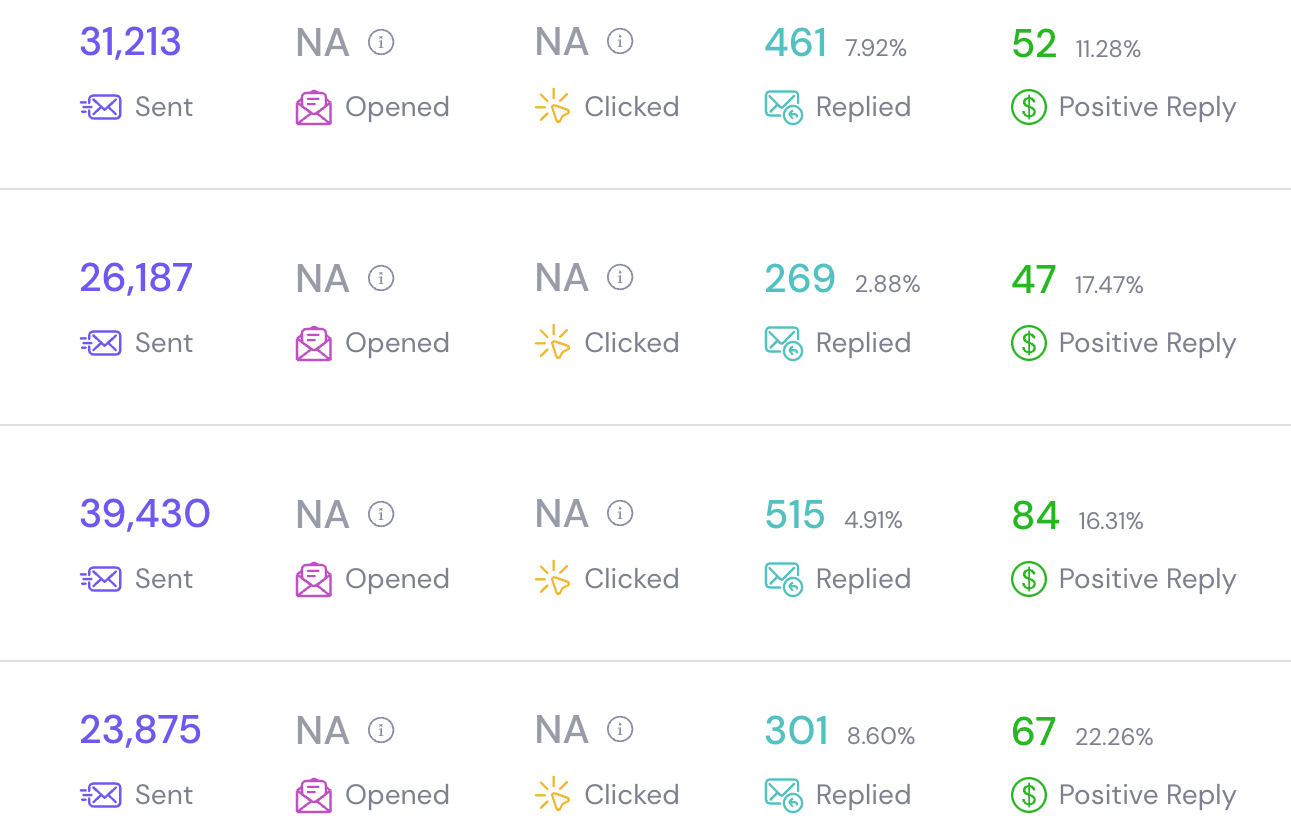Click the info icon beside Opened NA in the 23,875 row

tap(381, 730)
